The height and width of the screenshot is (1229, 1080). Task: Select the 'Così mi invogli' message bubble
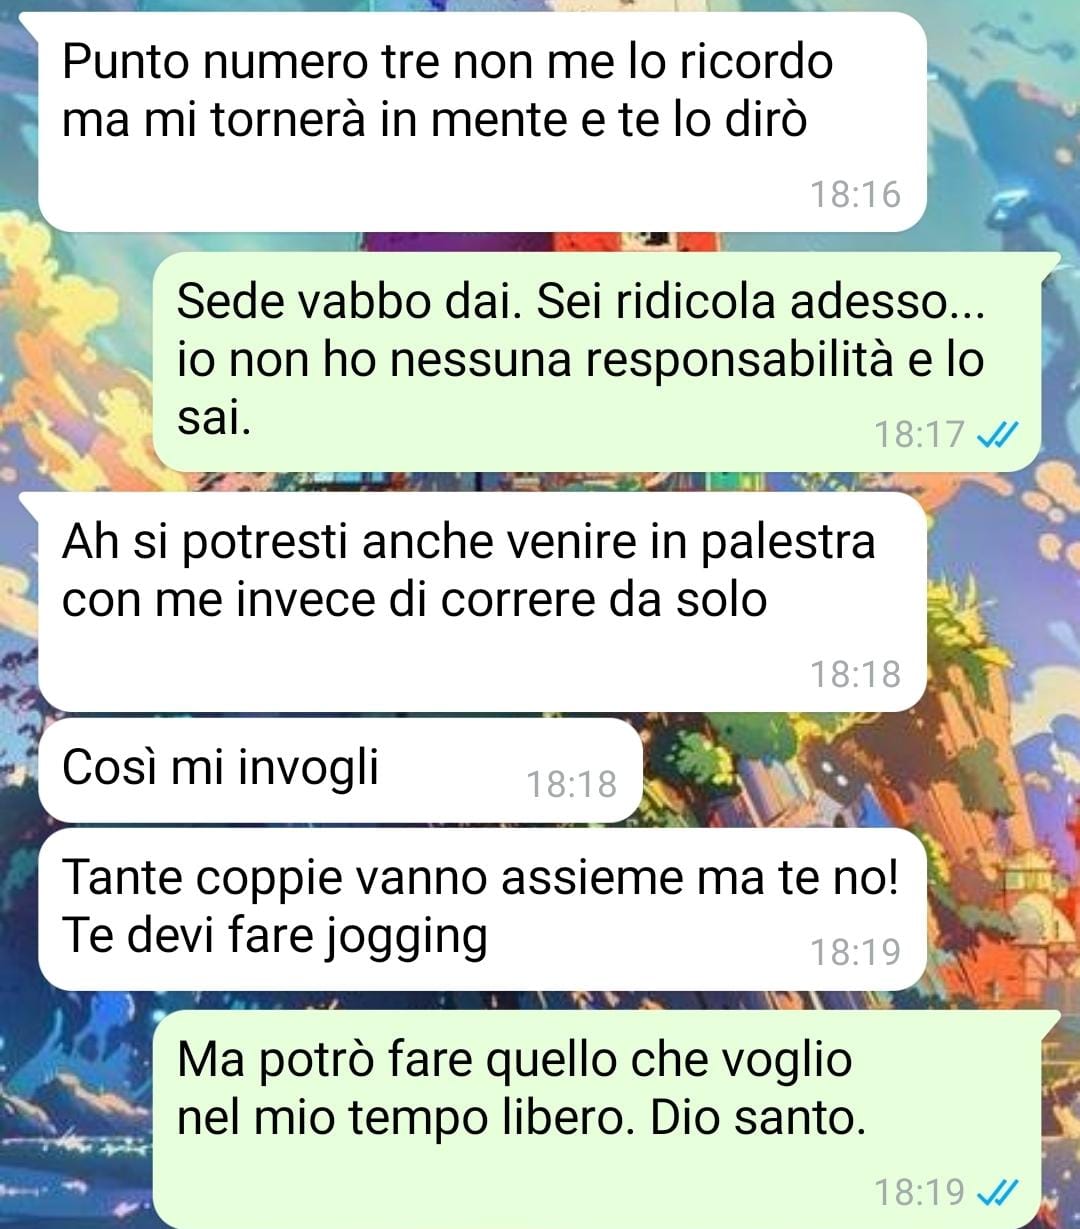pyautogui.click(x=340, y=770)
